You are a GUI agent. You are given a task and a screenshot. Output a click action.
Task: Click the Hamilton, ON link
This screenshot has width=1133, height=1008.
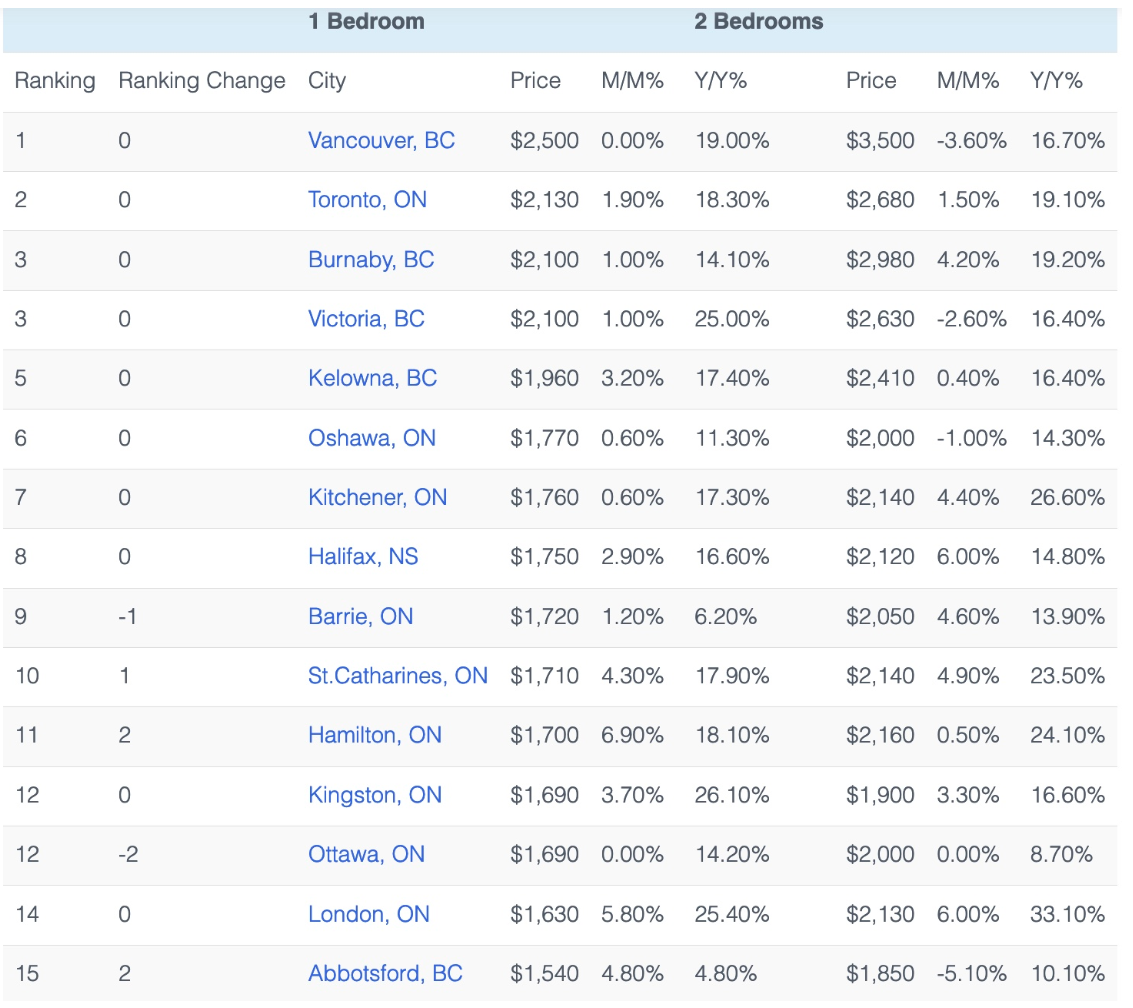[x=374, y=736]
